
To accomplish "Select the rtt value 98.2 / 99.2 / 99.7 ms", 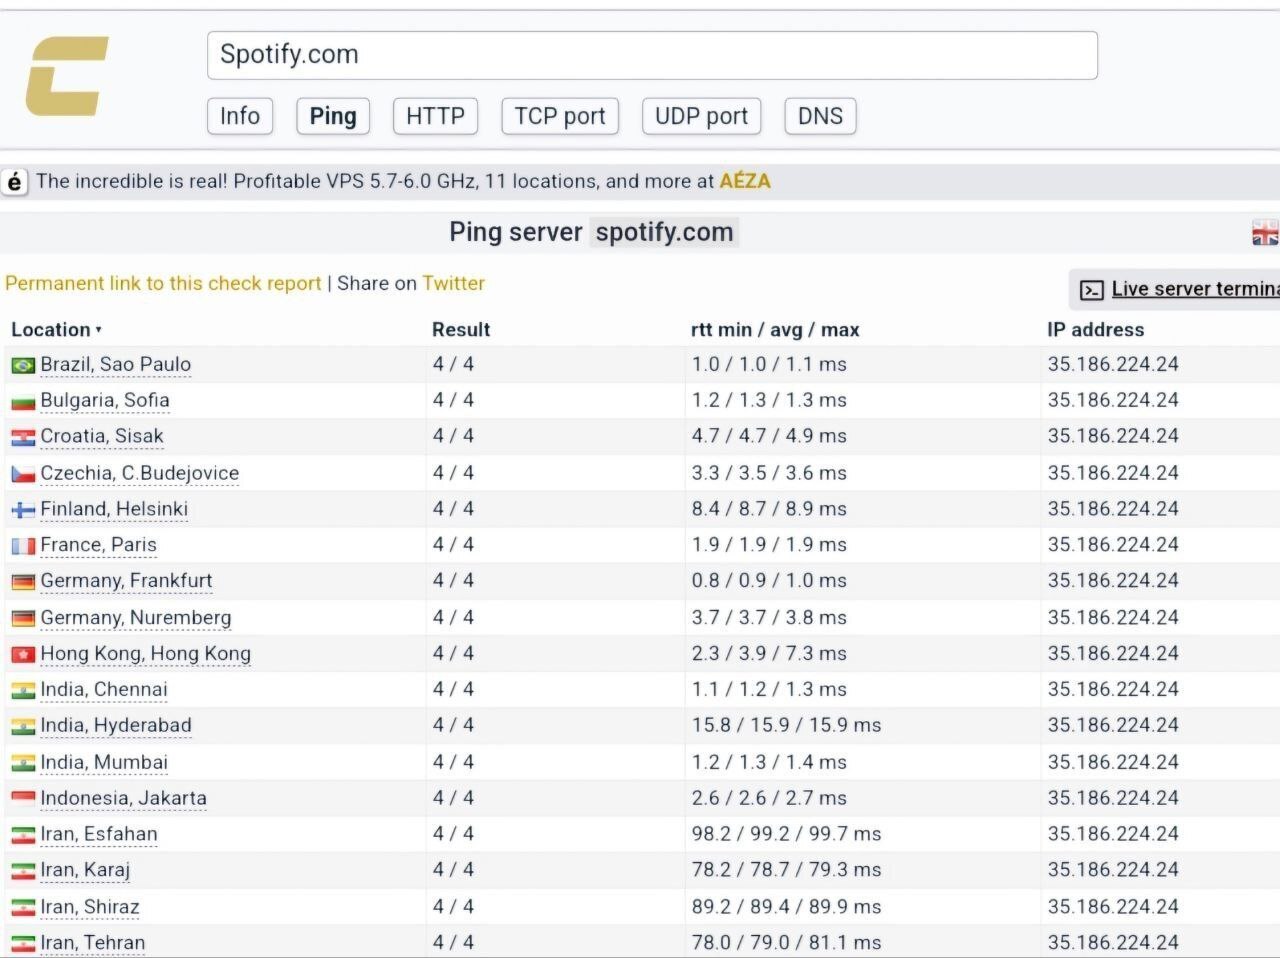I will coord(786,834).
